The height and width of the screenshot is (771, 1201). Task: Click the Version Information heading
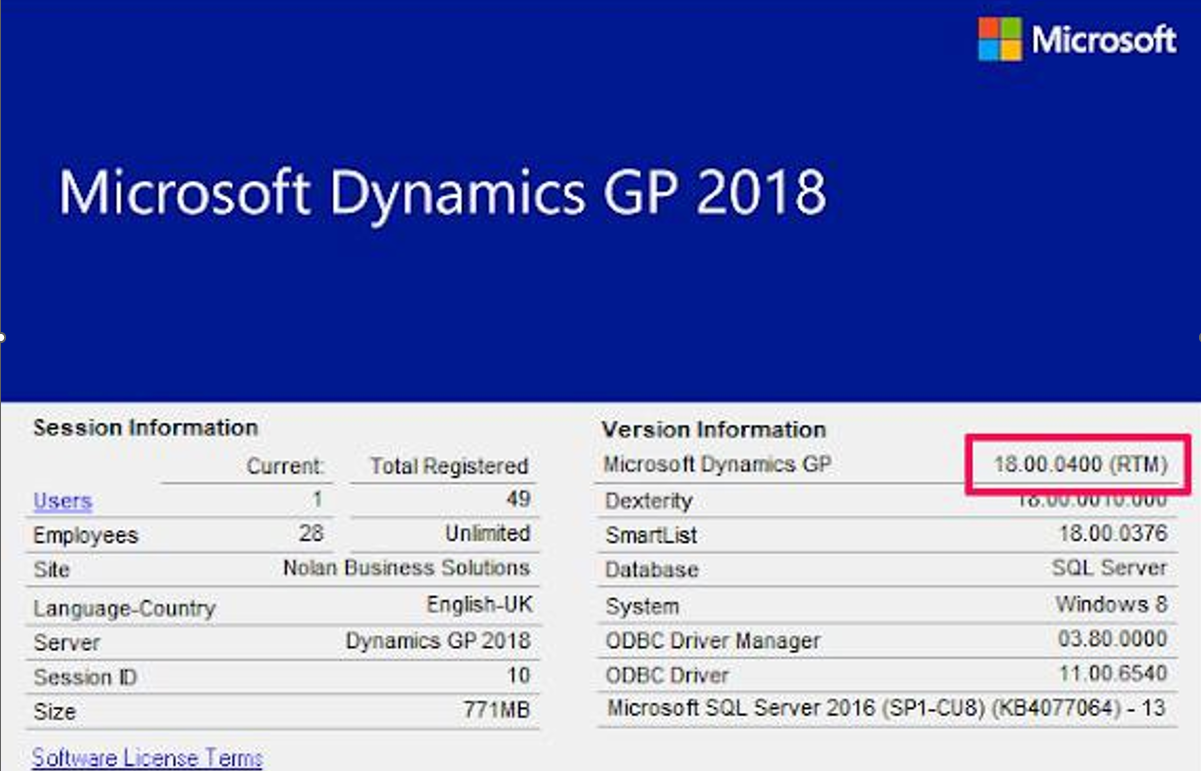pyautogui.click(x=713, y=430)
